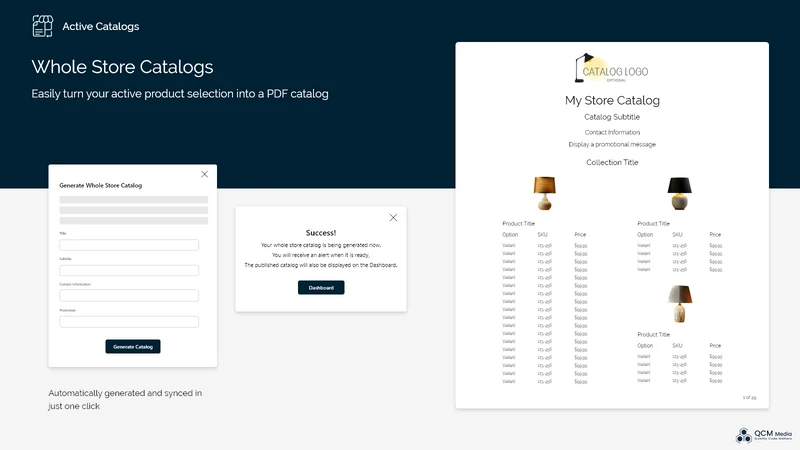Click 'Contact Information' in catalog preview

point(612,132)
